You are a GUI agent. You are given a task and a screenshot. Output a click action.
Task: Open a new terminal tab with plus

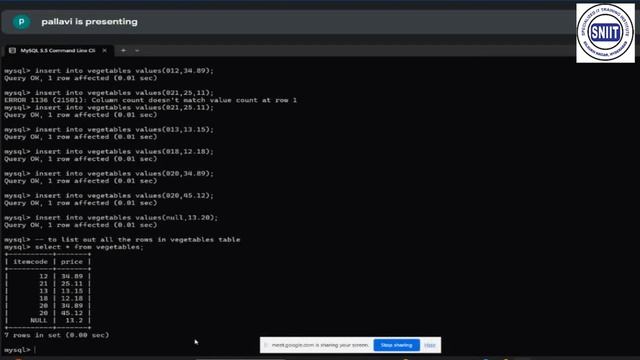123,51
